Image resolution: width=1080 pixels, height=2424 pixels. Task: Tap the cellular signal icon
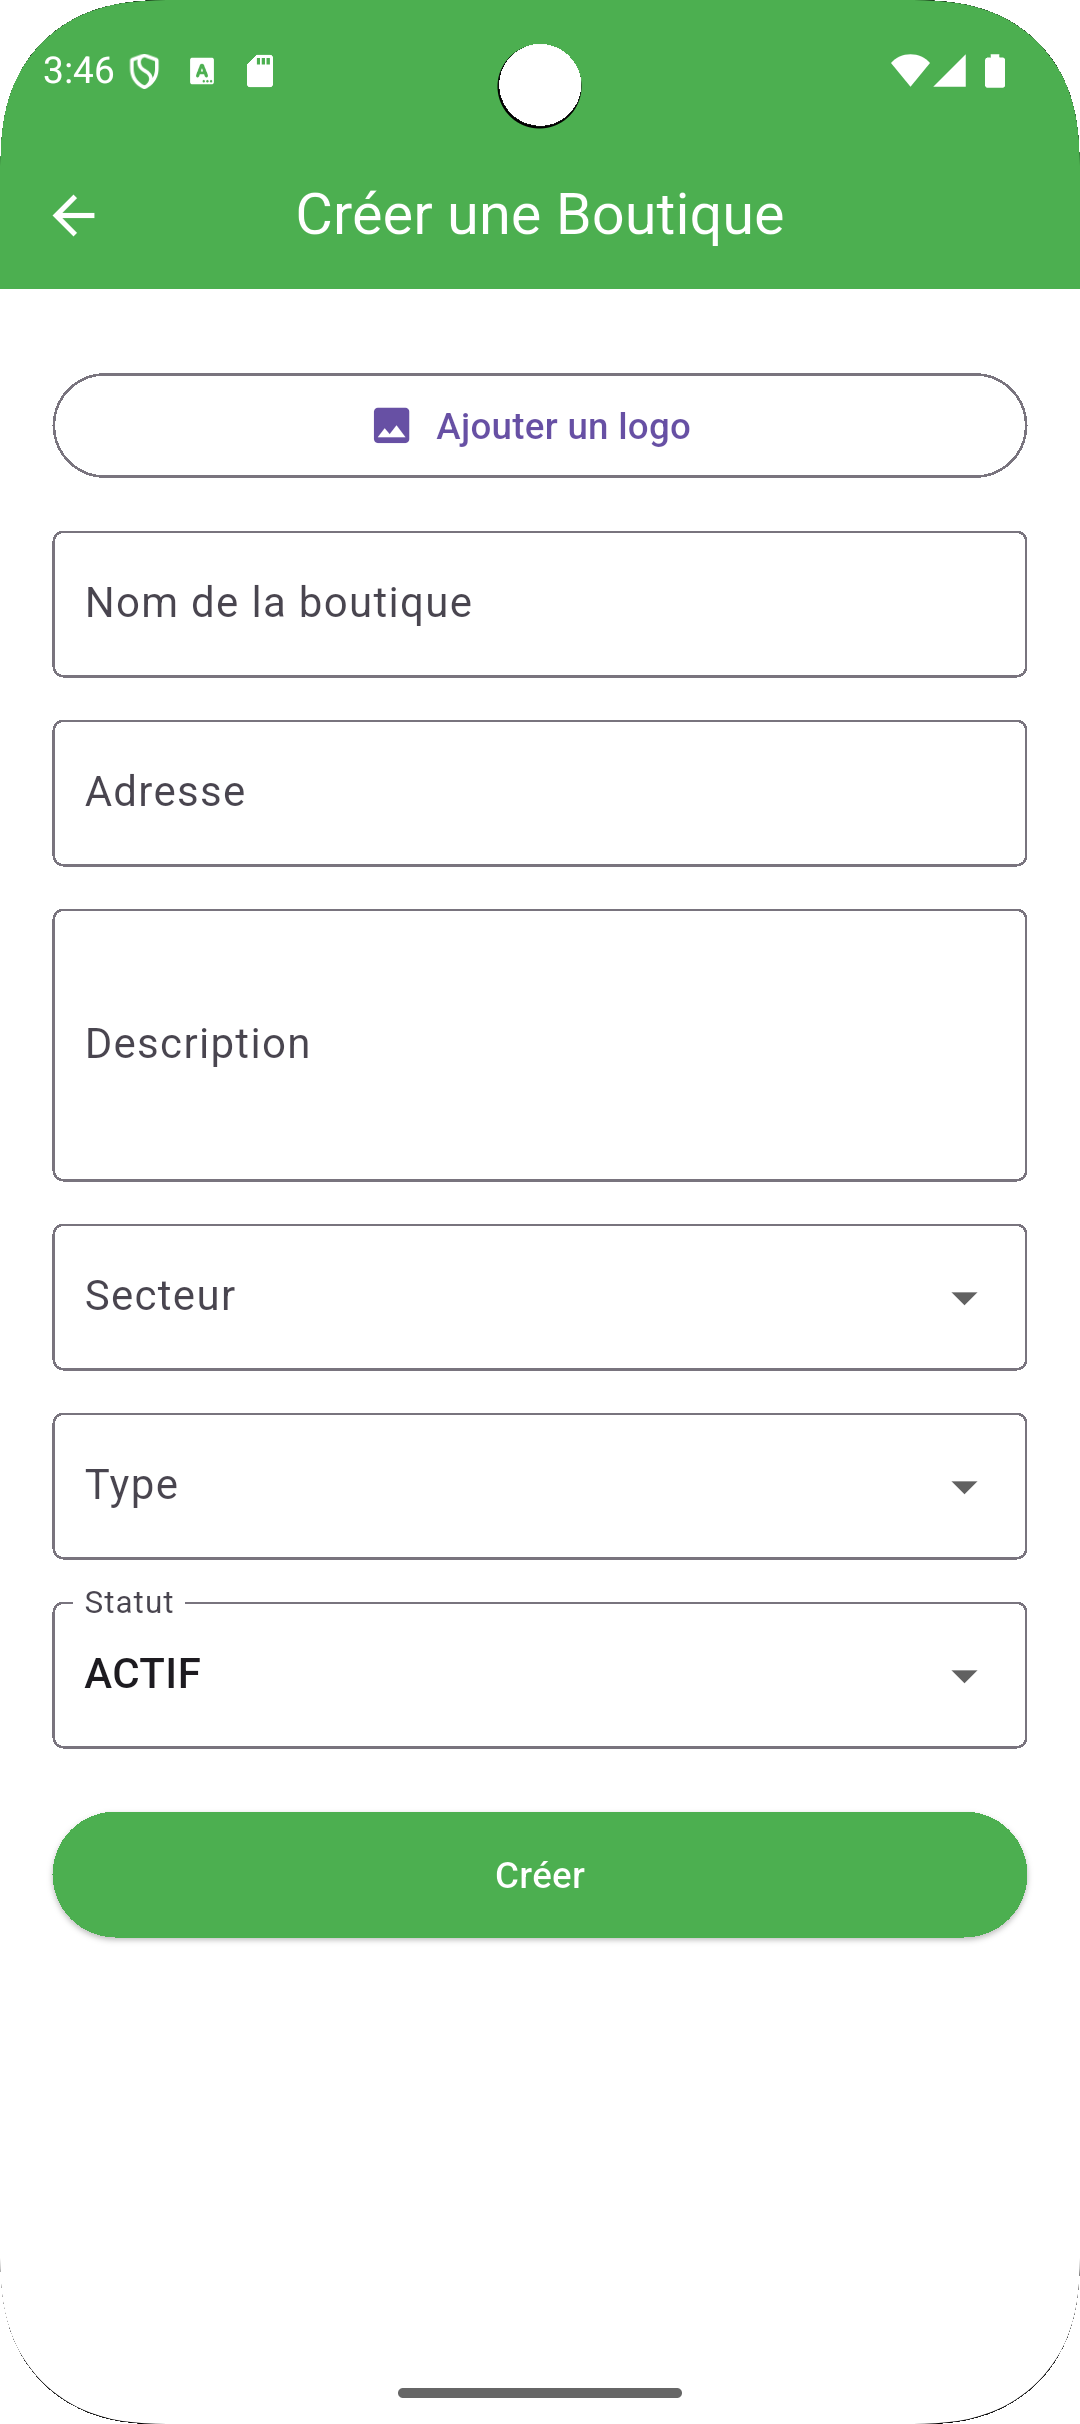(950, 71)
